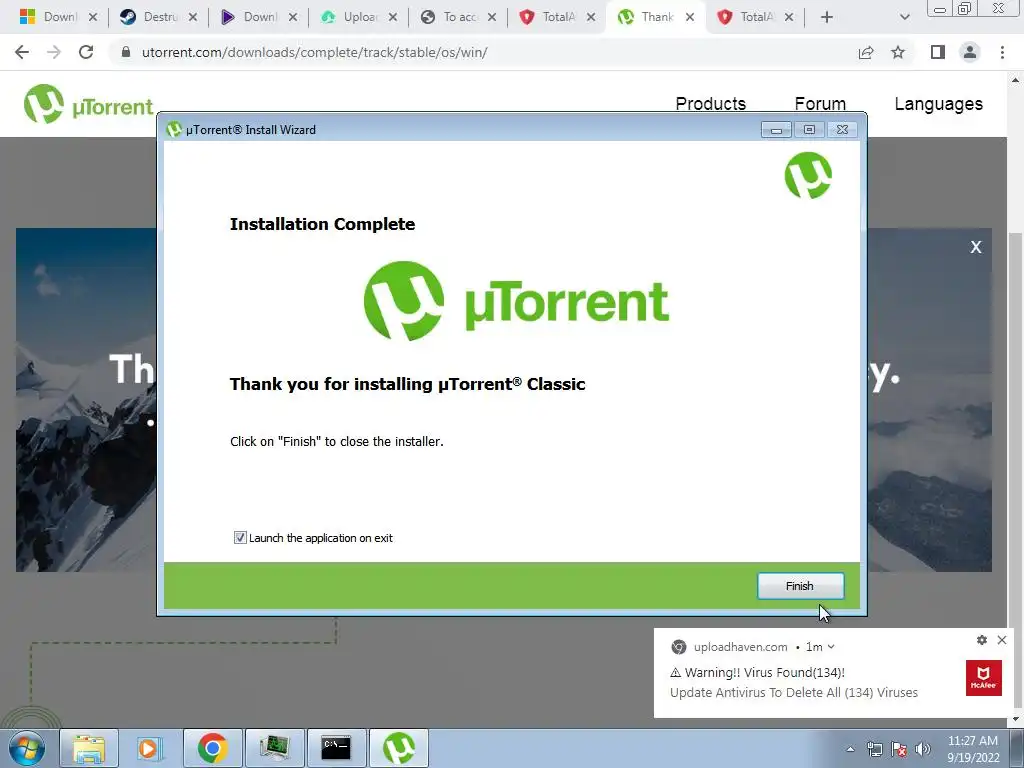
Task: Expand the uploadhaven notification chevron
Action: 831,647
